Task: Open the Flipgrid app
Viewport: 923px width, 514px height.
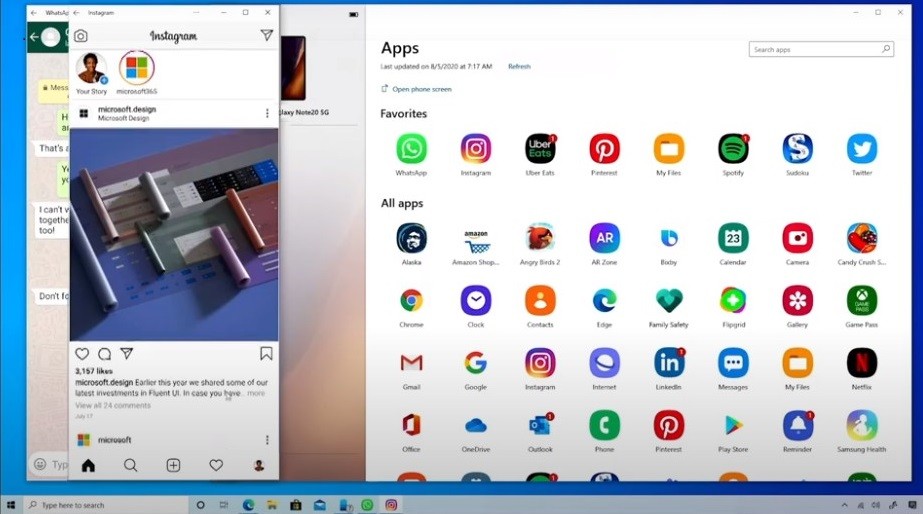Action: coord(733,301)
